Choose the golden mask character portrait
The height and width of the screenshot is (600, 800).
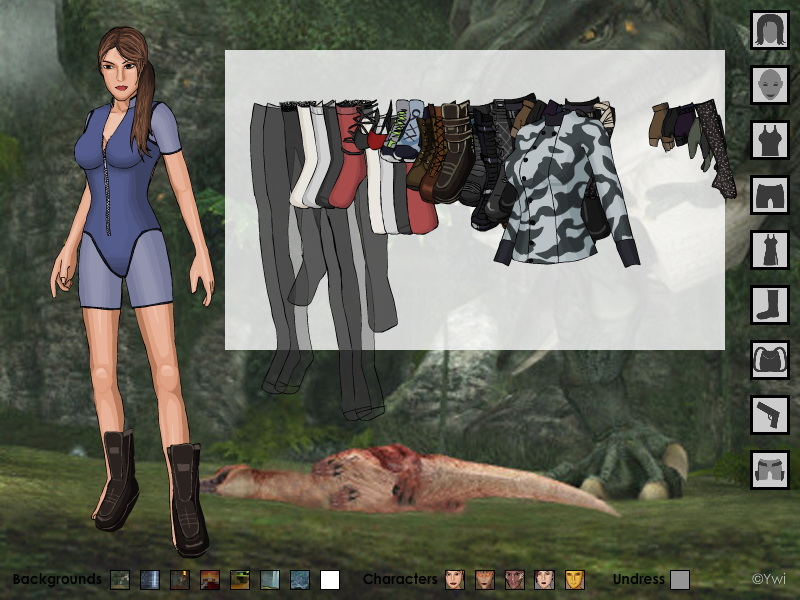pyautogui.click(x=574, y=580)
